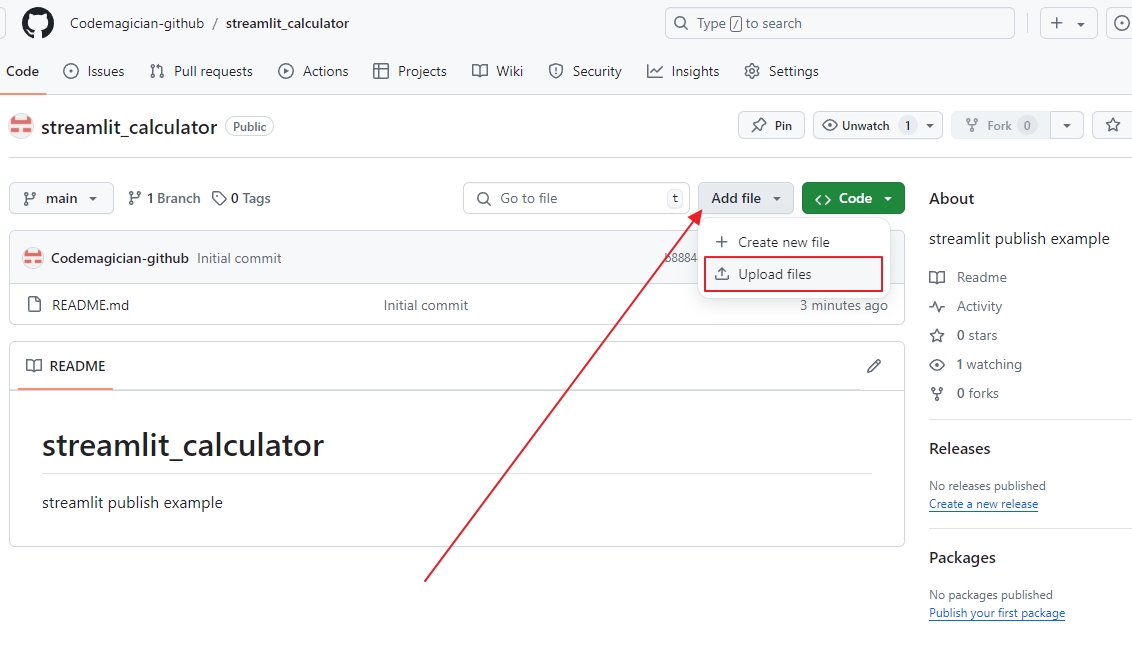This screenshot has width=1132, height=661.
Task: View the Insights tab
Action: pyautogui.click(x=683, y=71)
